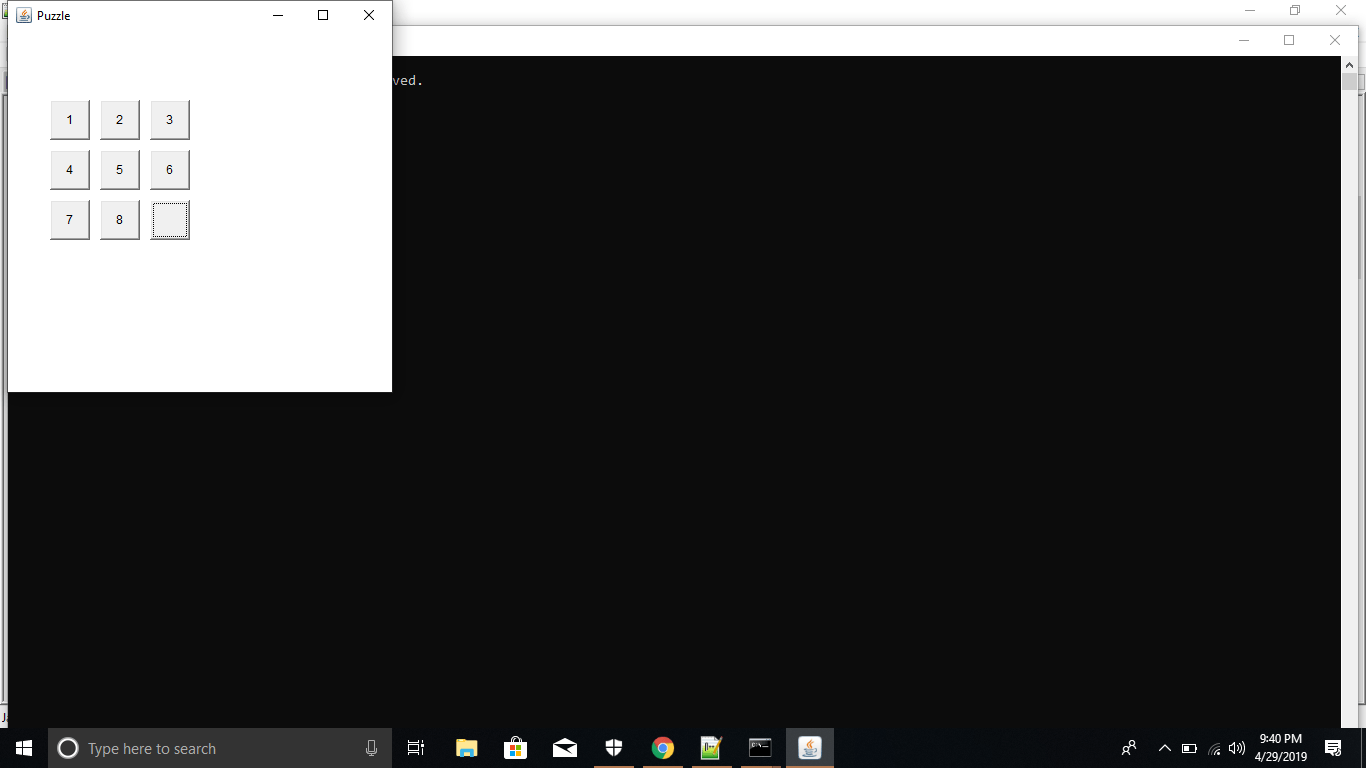Viewport: 1366px width, 768px height.
Task: Launch Windows Defender Security from the taskbar
Action: [613, 747]
